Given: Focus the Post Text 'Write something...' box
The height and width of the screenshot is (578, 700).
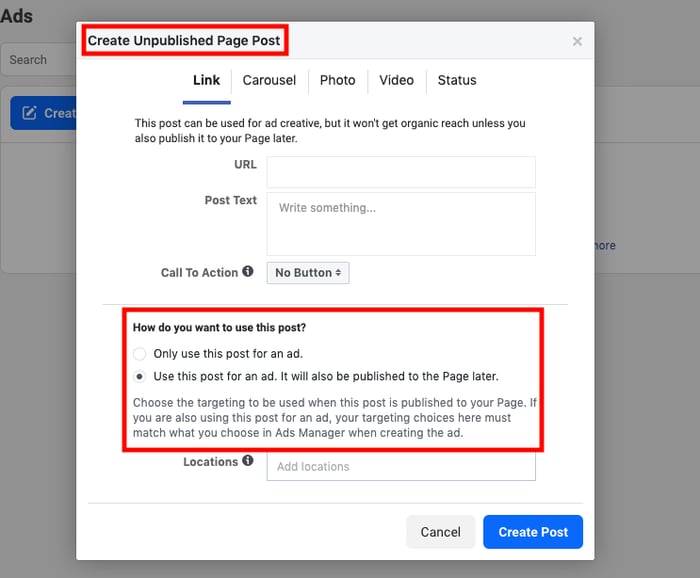Looking at the screenshot, I should (400, 223).
